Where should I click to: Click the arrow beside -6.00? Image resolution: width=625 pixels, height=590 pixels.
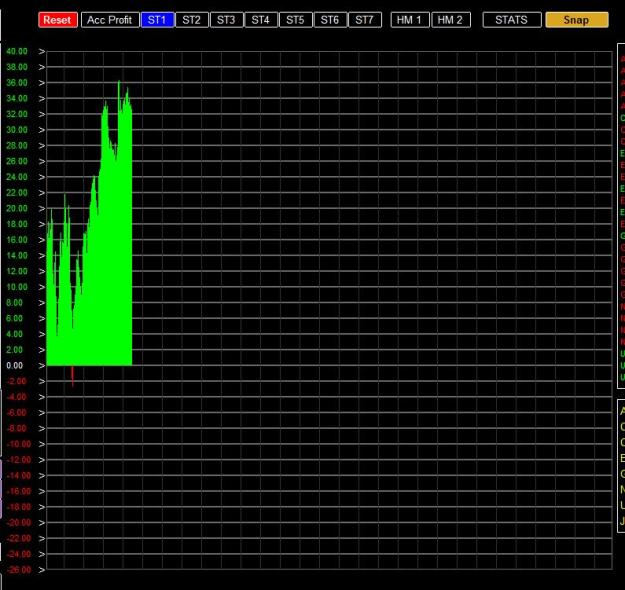42,413
